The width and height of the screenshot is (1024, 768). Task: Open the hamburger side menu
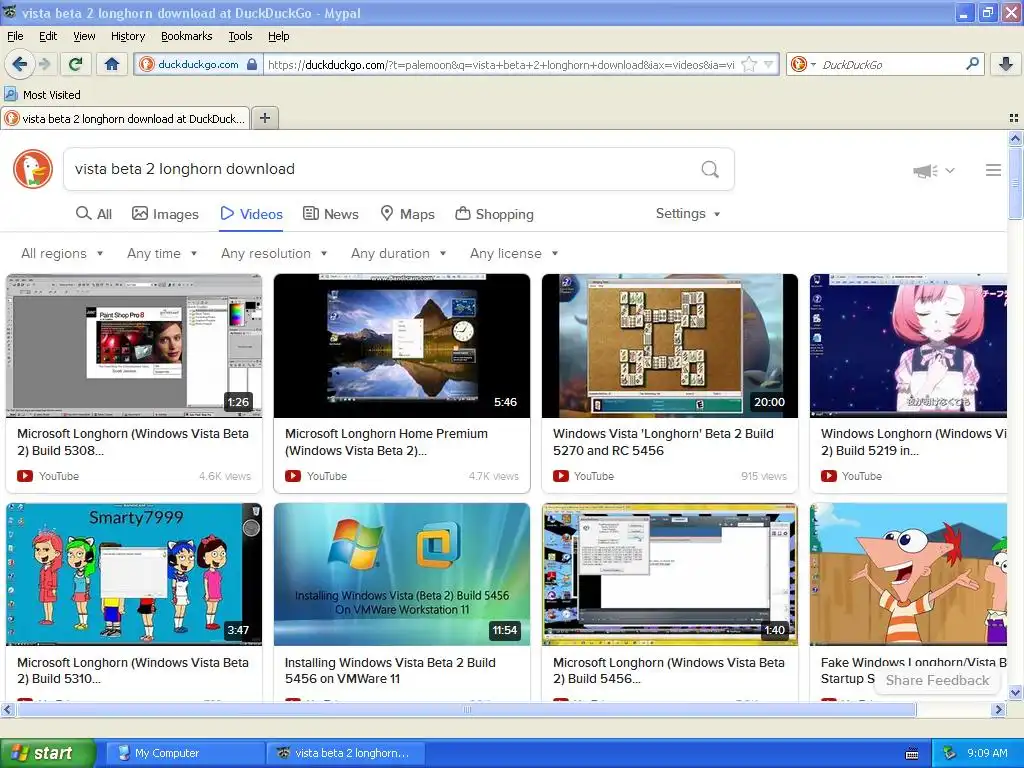993,170
